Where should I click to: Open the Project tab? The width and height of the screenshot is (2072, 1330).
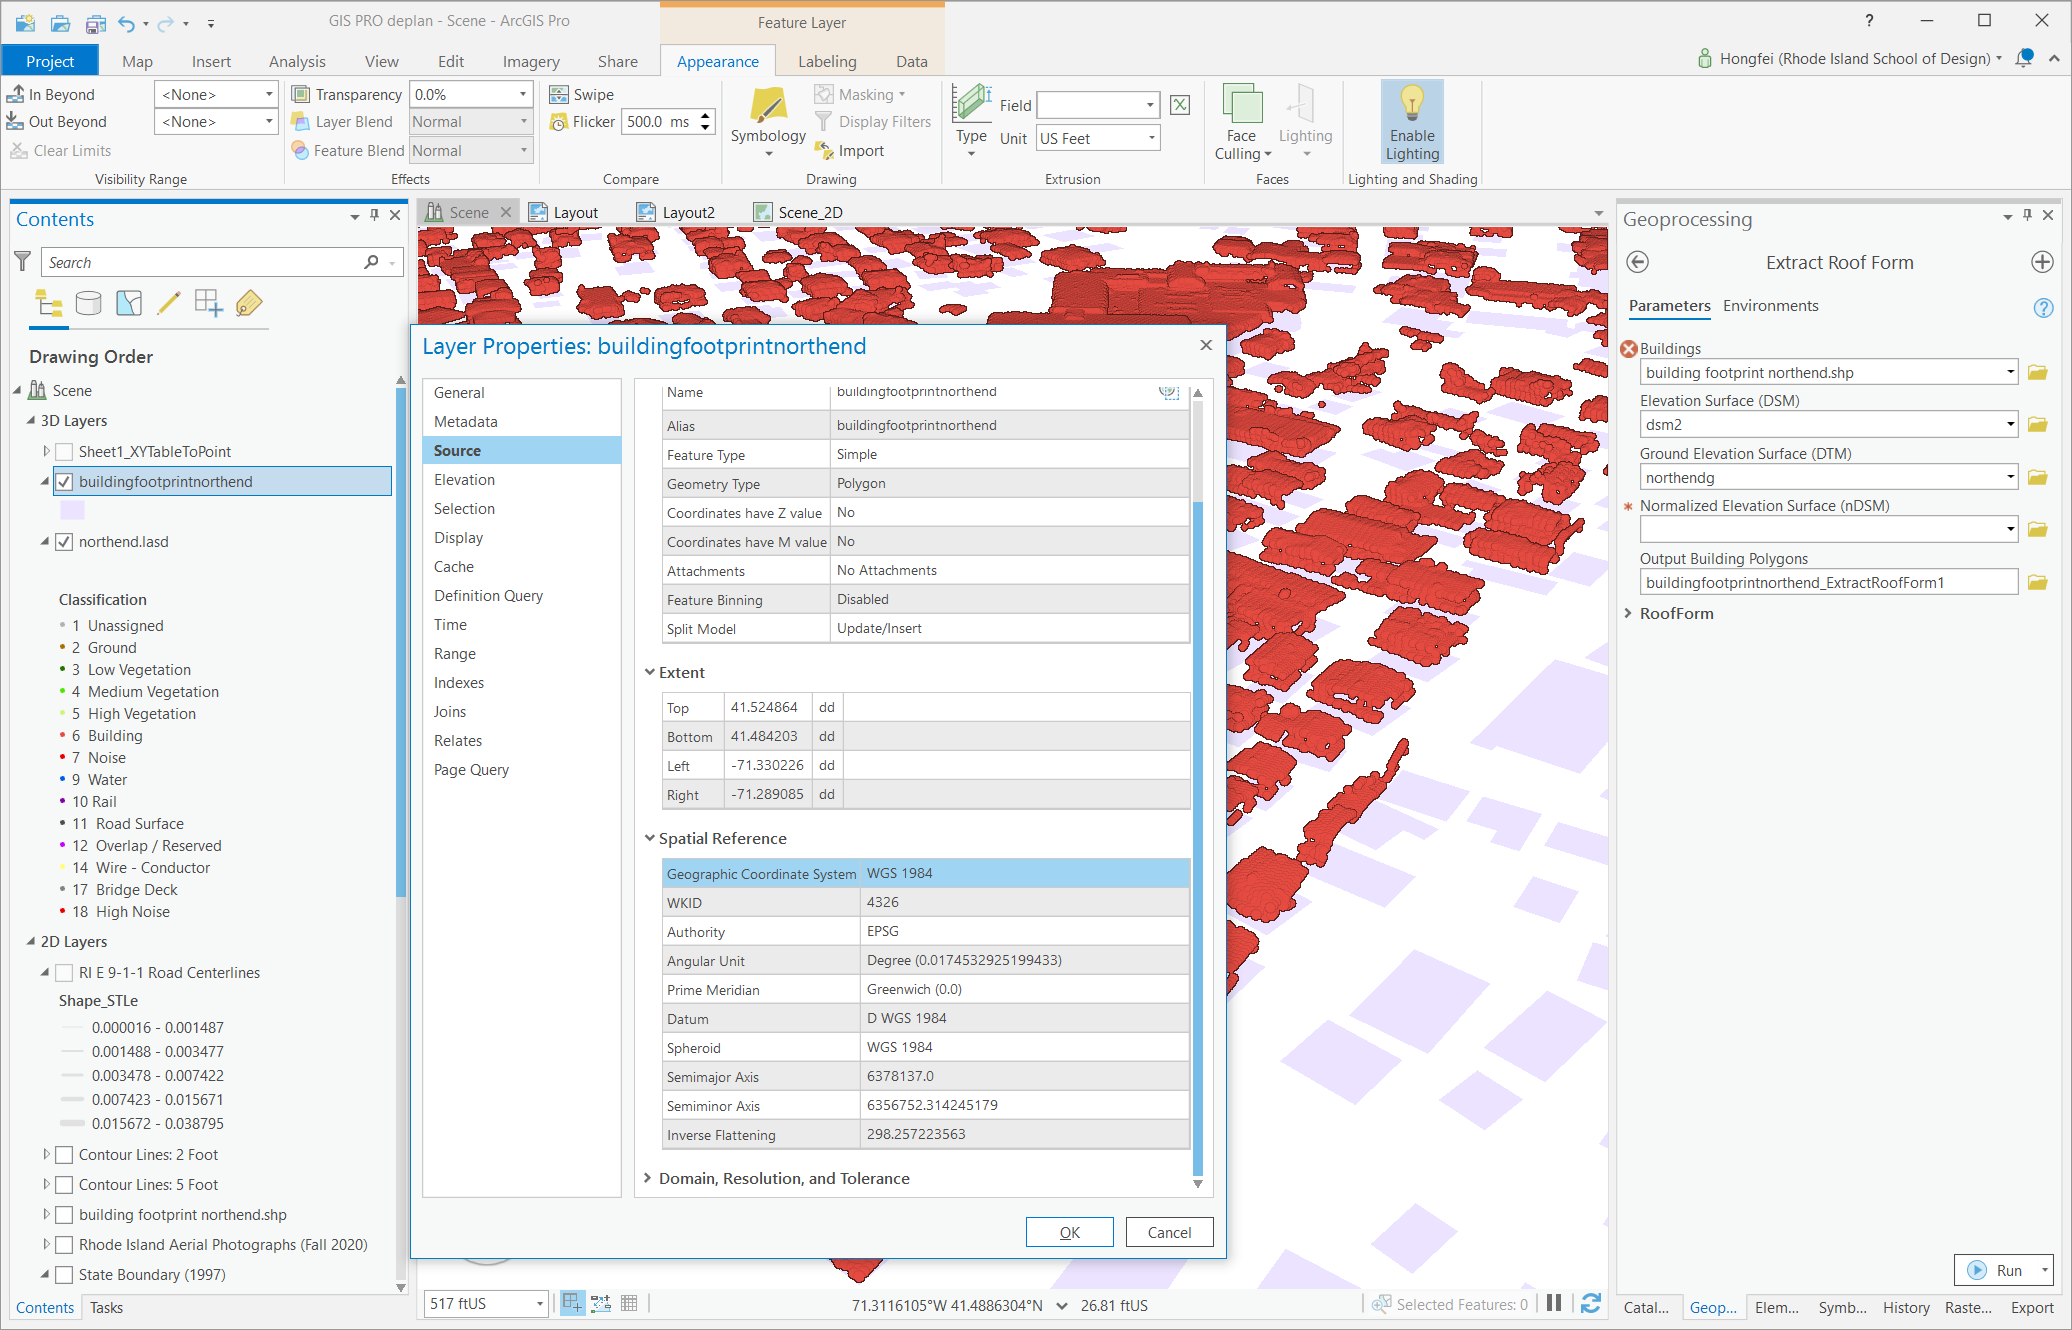click(x=50, y=61)
